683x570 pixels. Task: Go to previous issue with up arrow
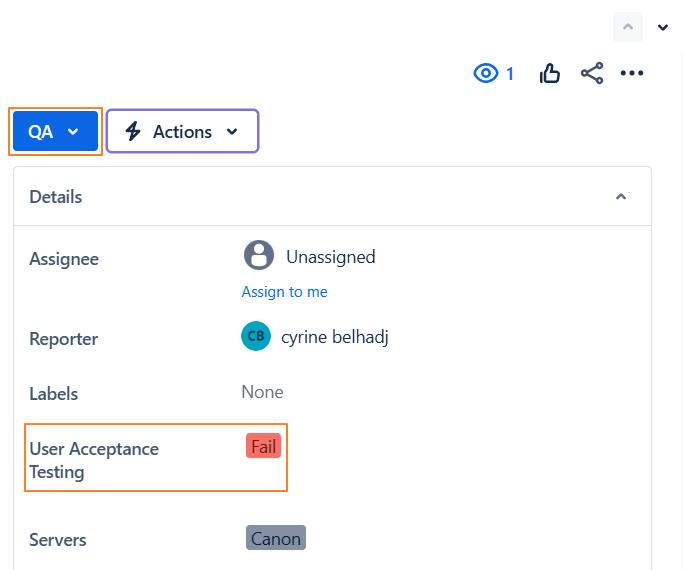(x=628, y=27)
